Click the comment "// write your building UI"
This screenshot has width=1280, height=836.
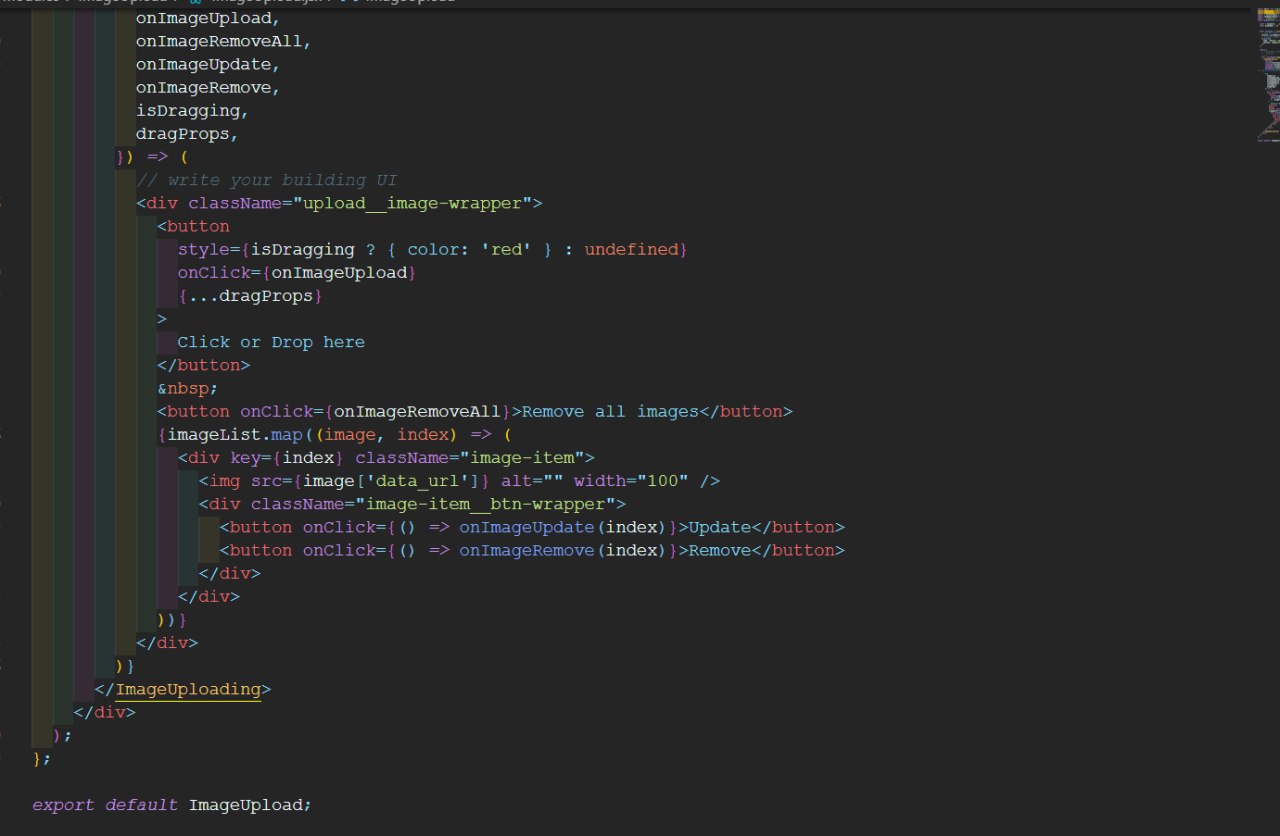point(267,180)
